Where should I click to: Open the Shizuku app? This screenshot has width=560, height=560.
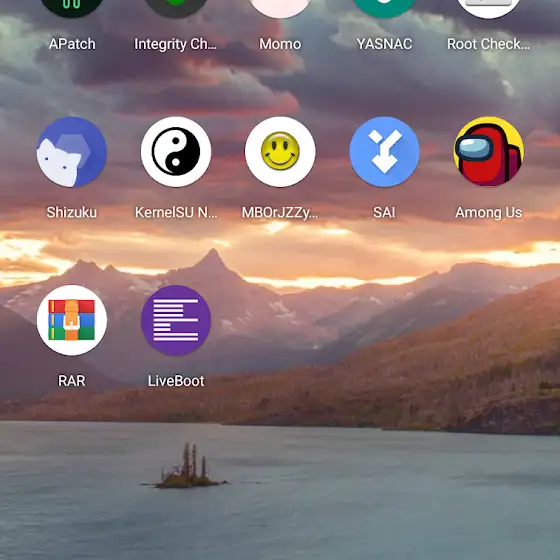(72, 152)
